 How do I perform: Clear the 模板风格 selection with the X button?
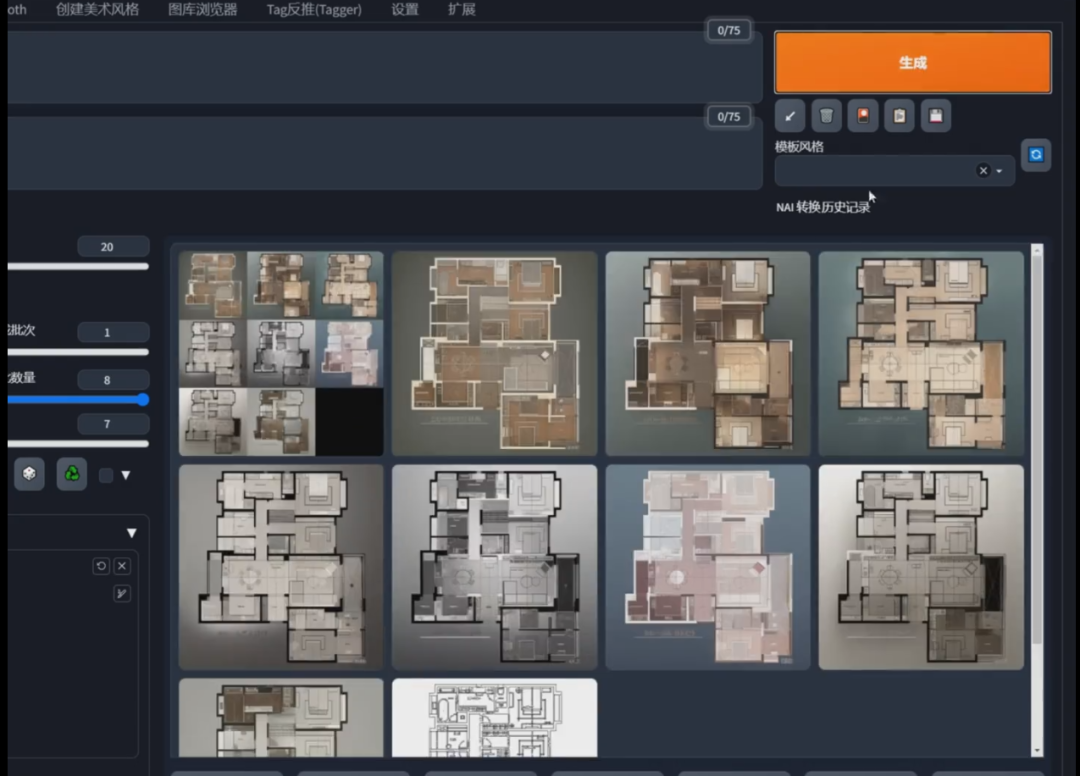(x=983, y=171)
